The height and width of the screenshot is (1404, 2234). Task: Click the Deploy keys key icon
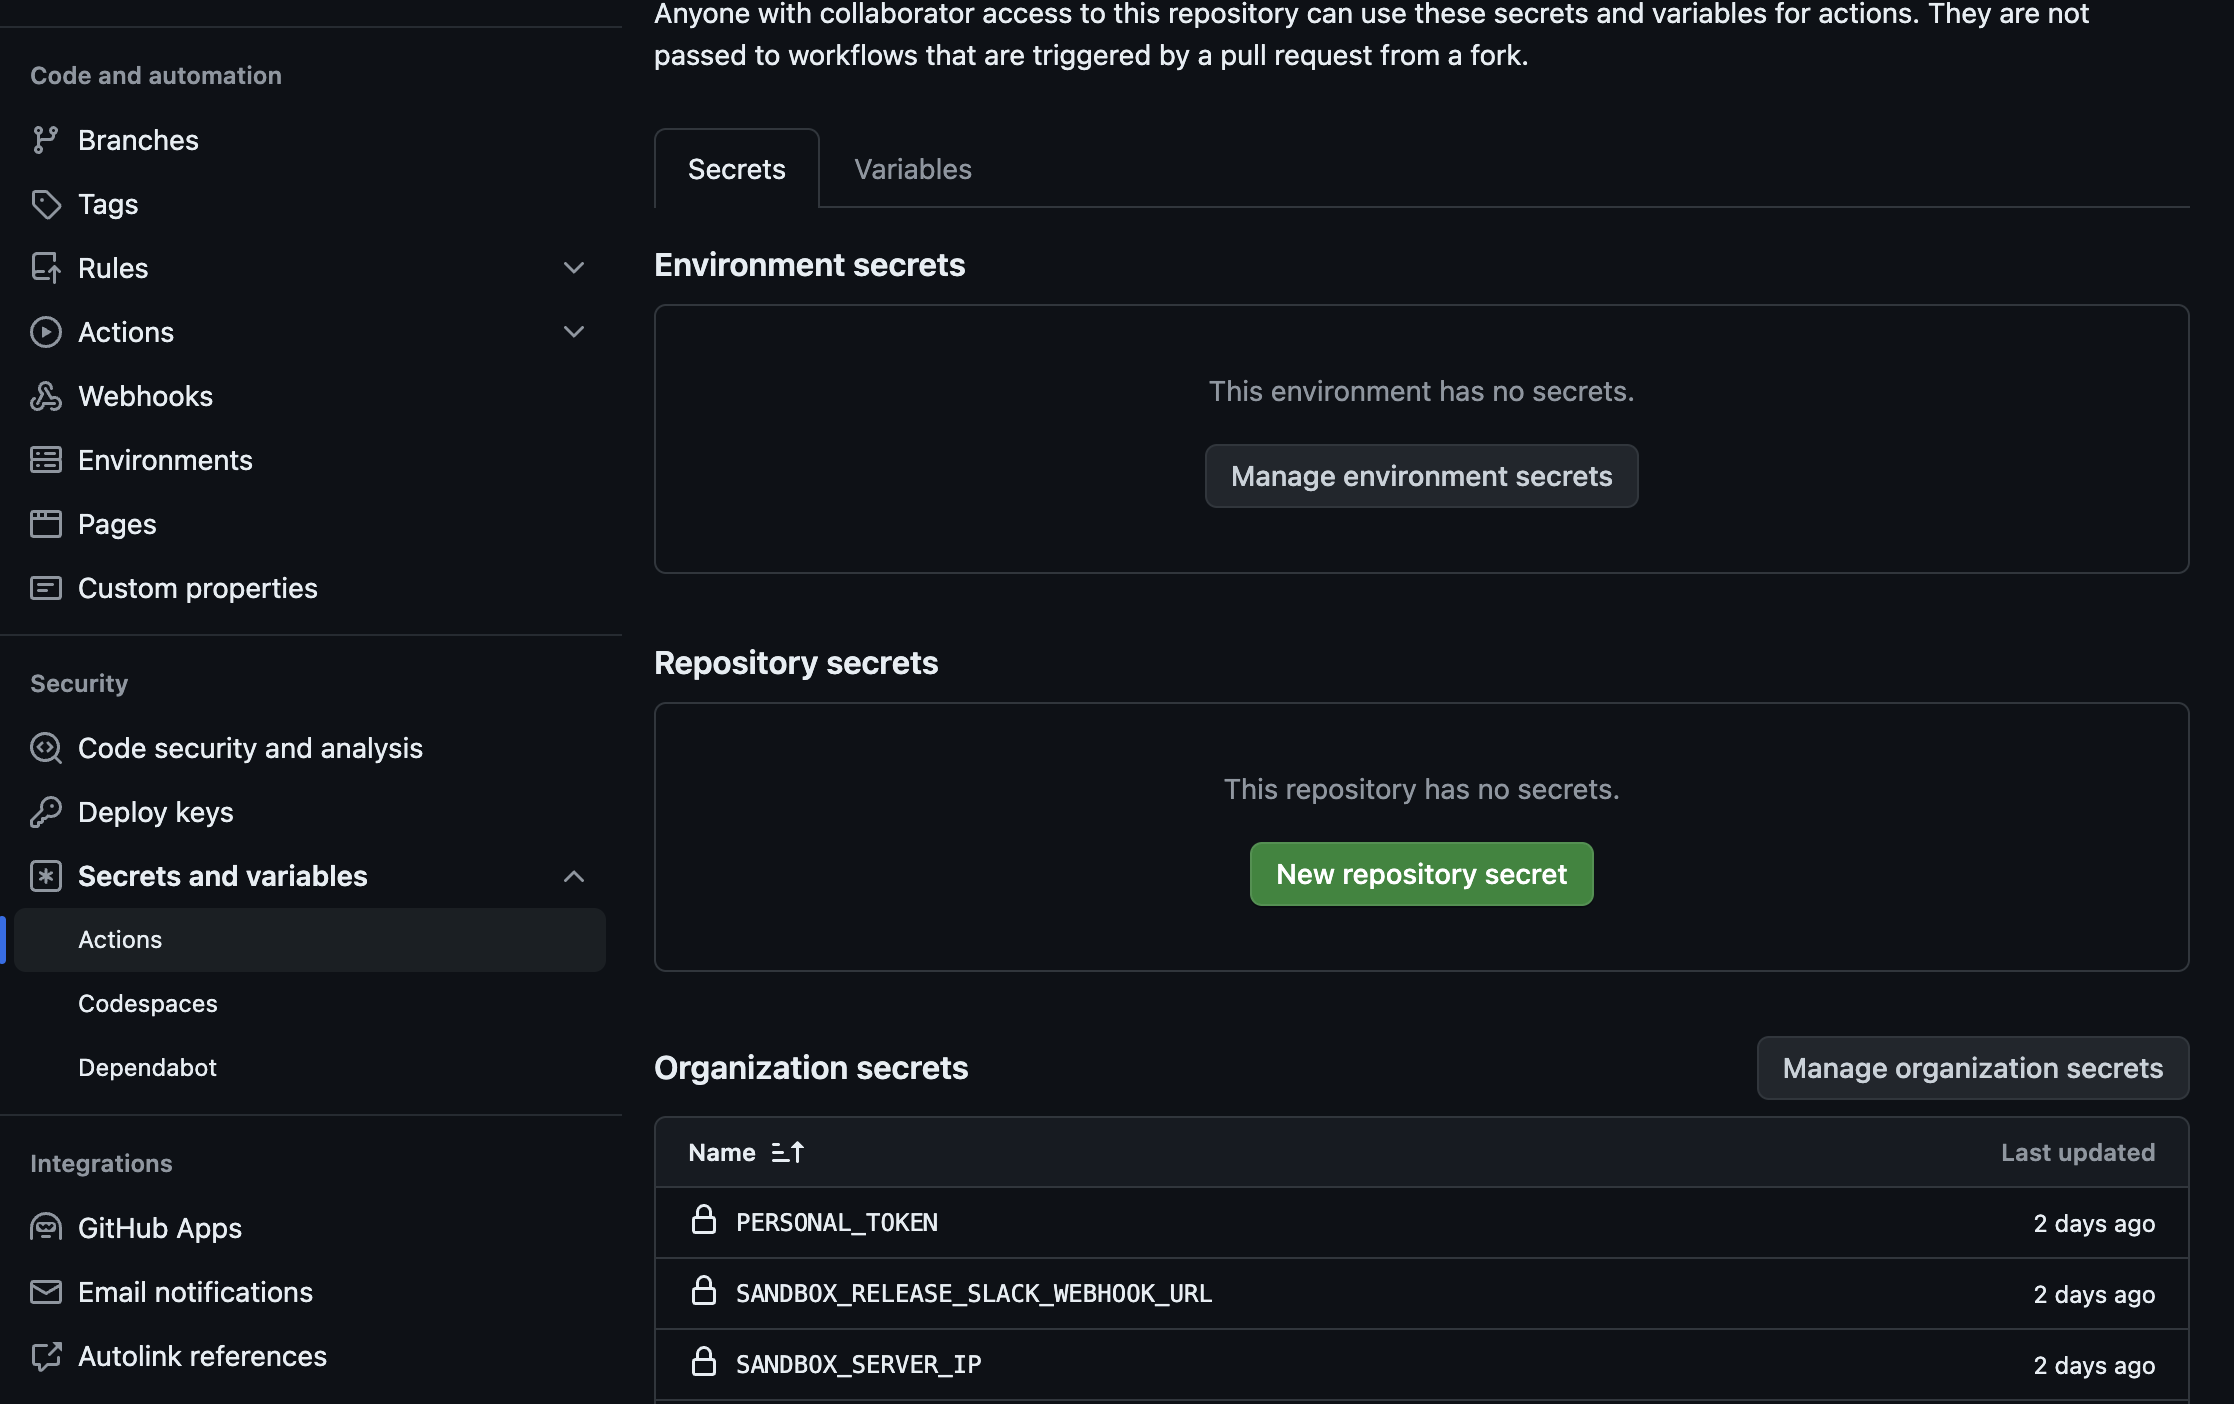click(45, 812)
